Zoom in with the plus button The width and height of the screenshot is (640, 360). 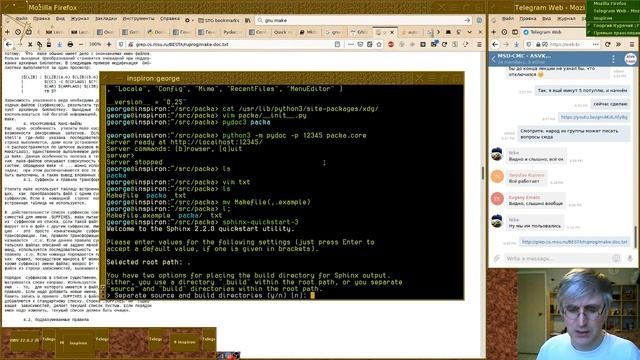109,44
